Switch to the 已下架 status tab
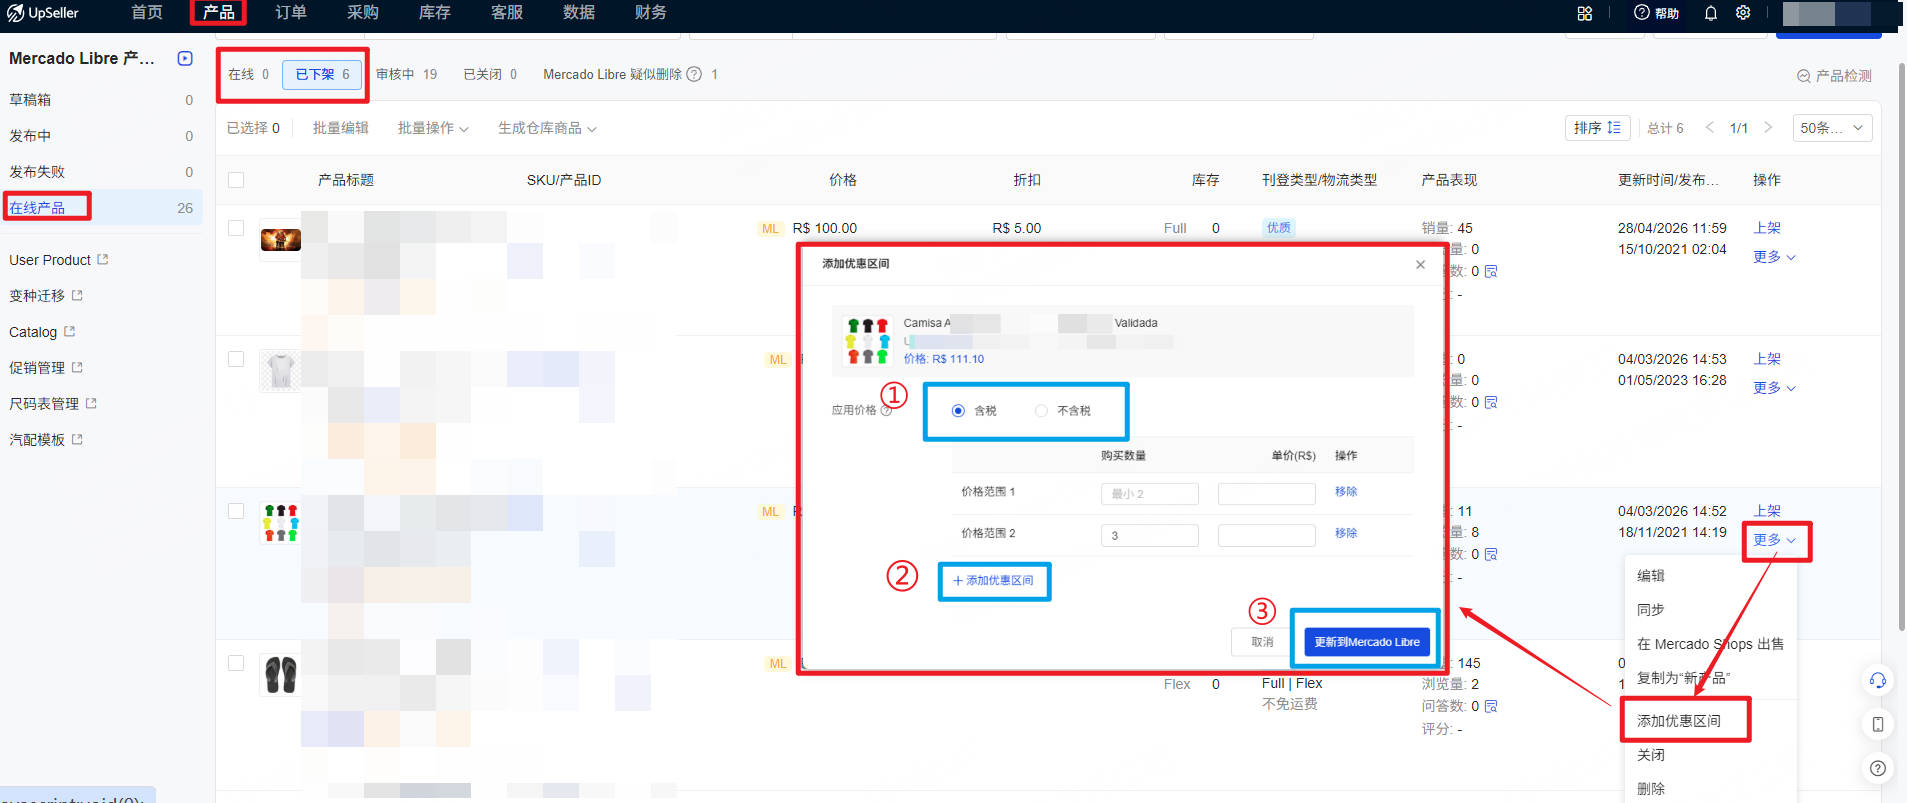This screenshot has height=803, width=1907. [x=322, y=74]
